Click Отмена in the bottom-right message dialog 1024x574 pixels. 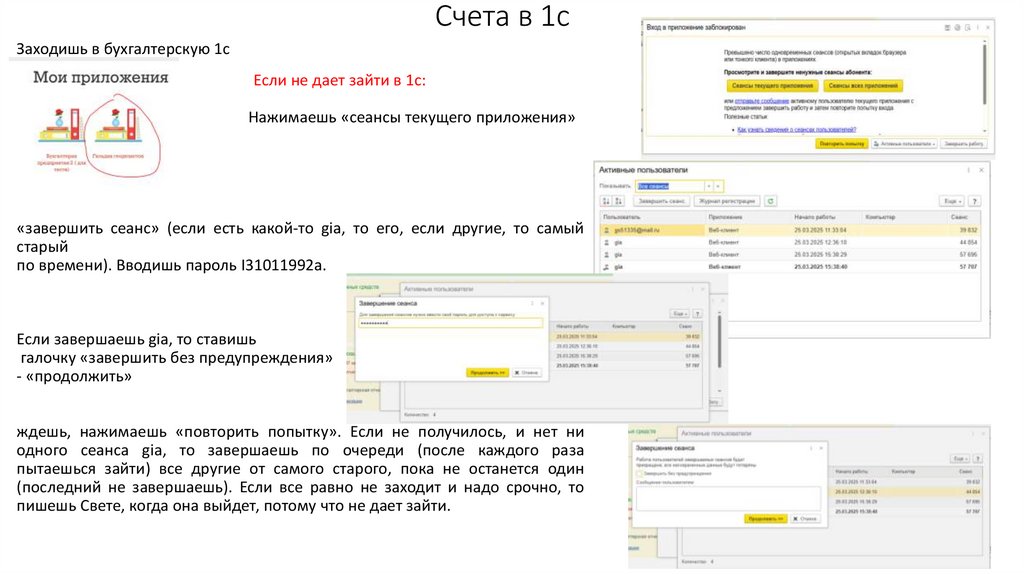(805, 518)
